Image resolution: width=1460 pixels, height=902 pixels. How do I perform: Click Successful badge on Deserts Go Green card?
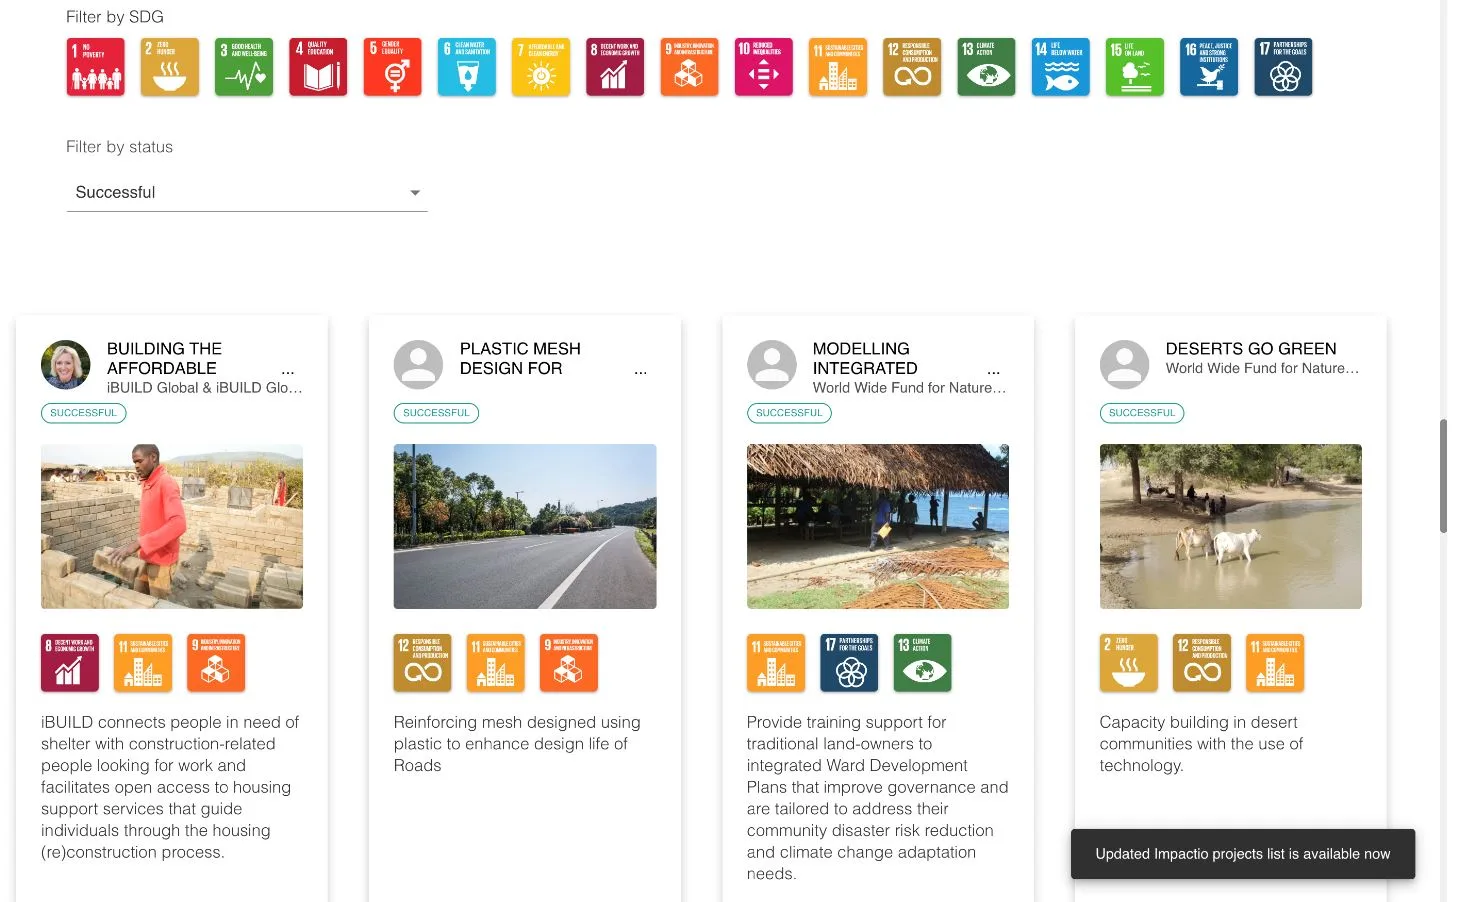(1141, 413)
